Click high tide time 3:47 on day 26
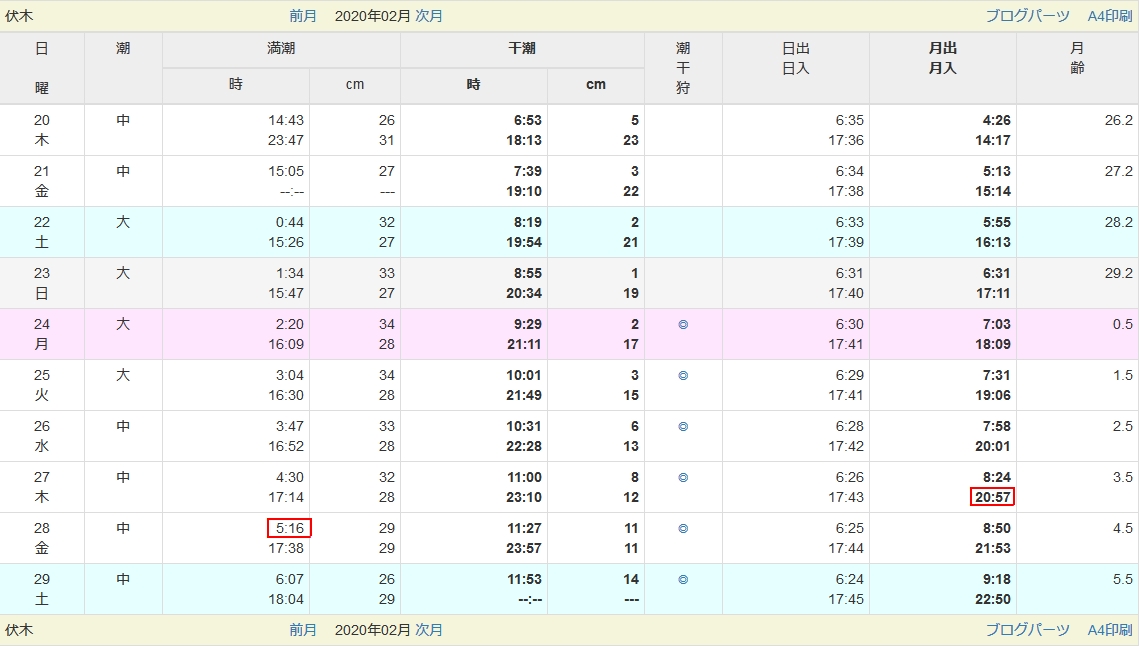1139x646 pixels. (290, 426)
